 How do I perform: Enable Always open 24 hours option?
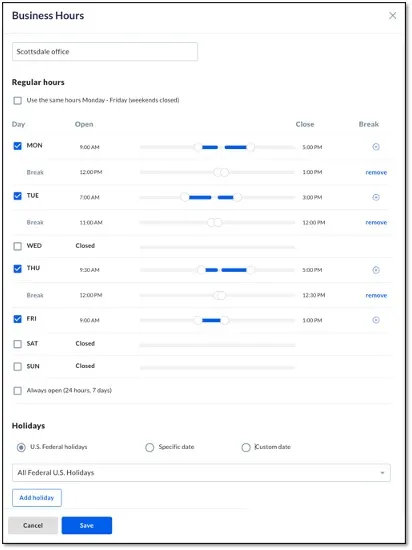18,390
